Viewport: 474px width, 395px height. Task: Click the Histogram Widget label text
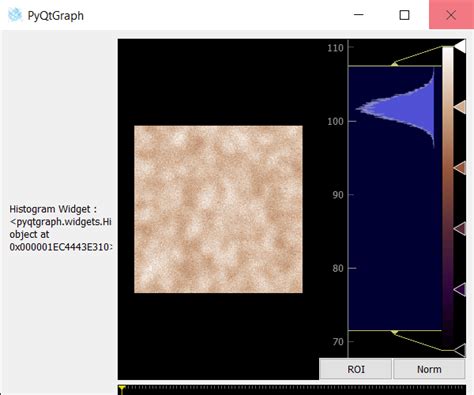60,228
